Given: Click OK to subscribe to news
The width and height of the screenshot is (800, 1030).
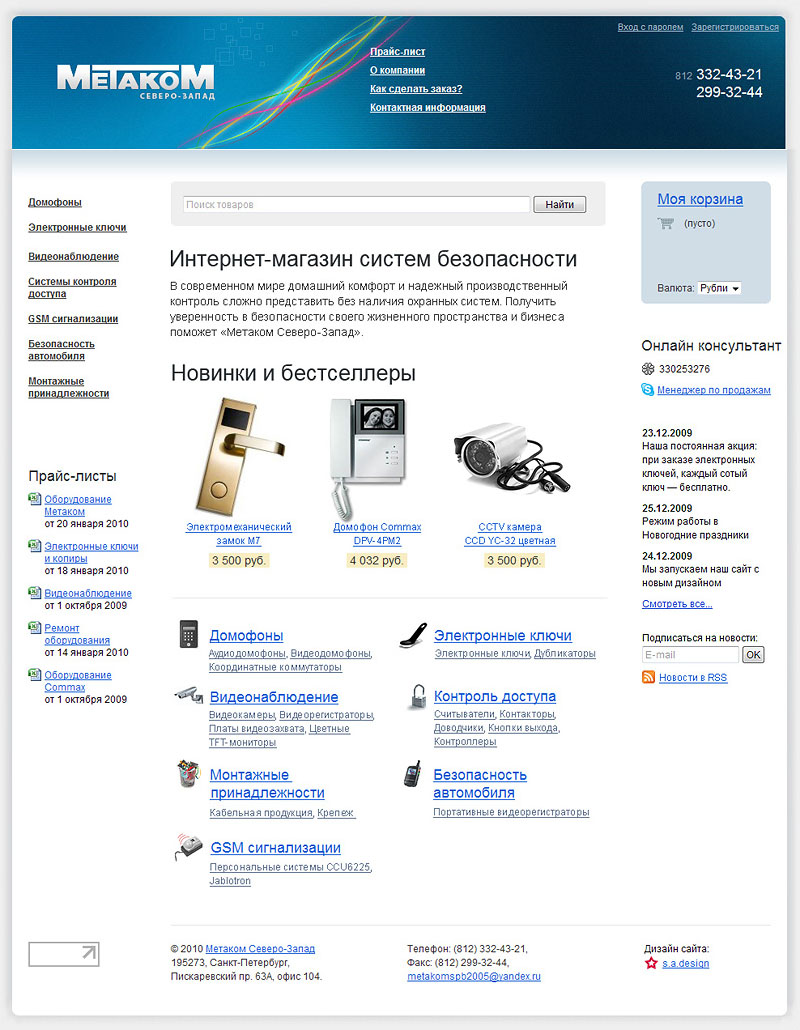Looking at the screenshot, I should [x=752, y=654].
